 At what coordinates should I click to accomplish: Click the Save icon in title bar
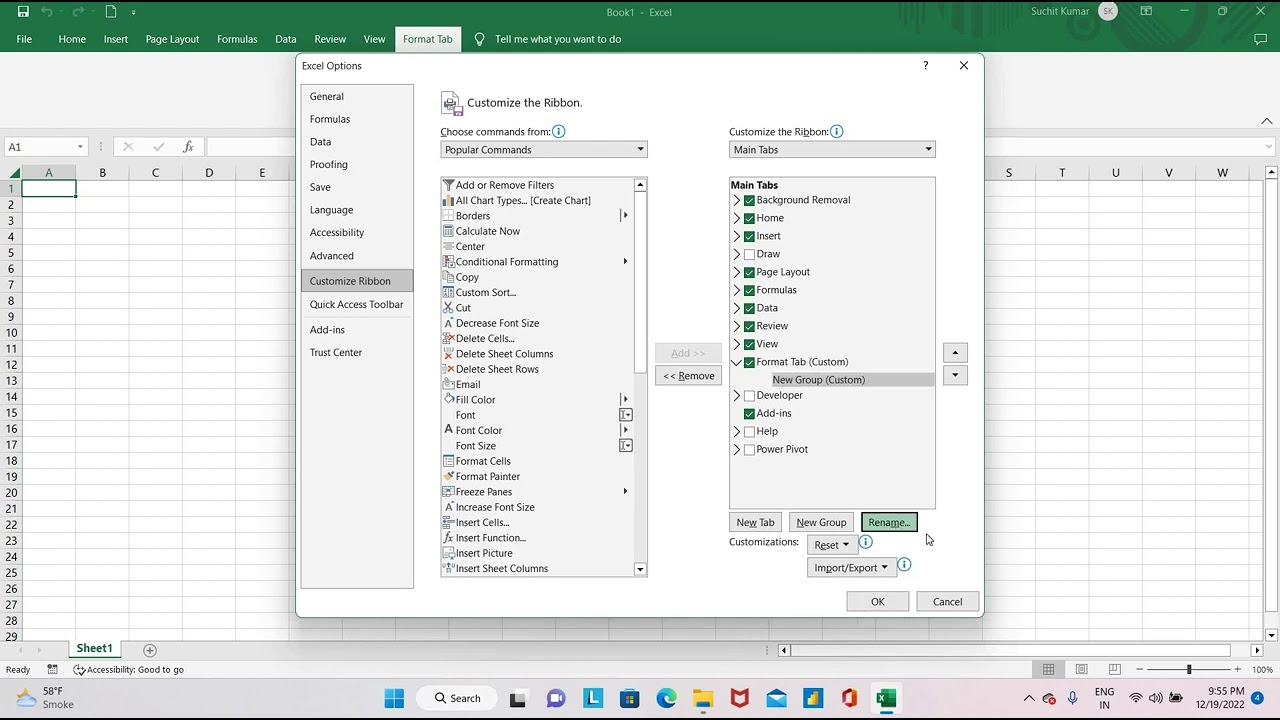[x=23, y=12]
